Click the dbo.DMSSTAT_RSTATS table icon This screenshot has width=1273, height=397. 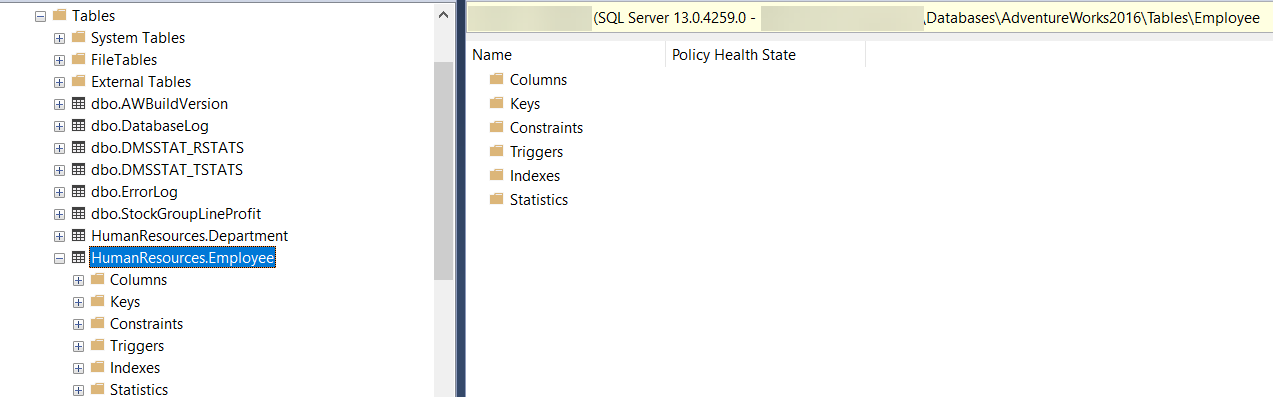click(x=78, y=148)
